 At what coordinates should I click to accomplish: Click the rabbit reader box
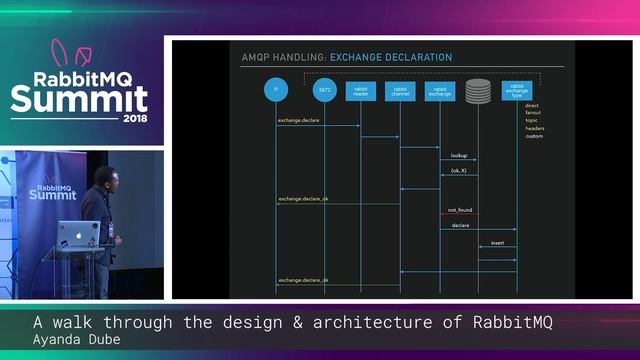click(x=360, y=91)
